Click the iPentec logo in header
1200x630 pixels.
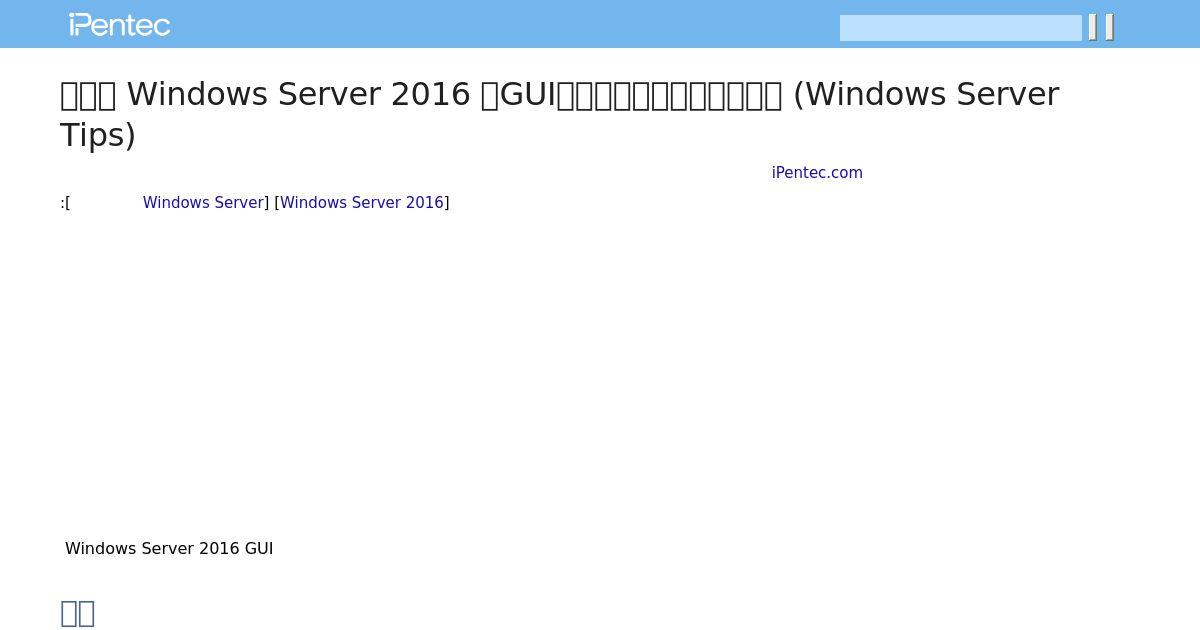[x=120, y=25]
